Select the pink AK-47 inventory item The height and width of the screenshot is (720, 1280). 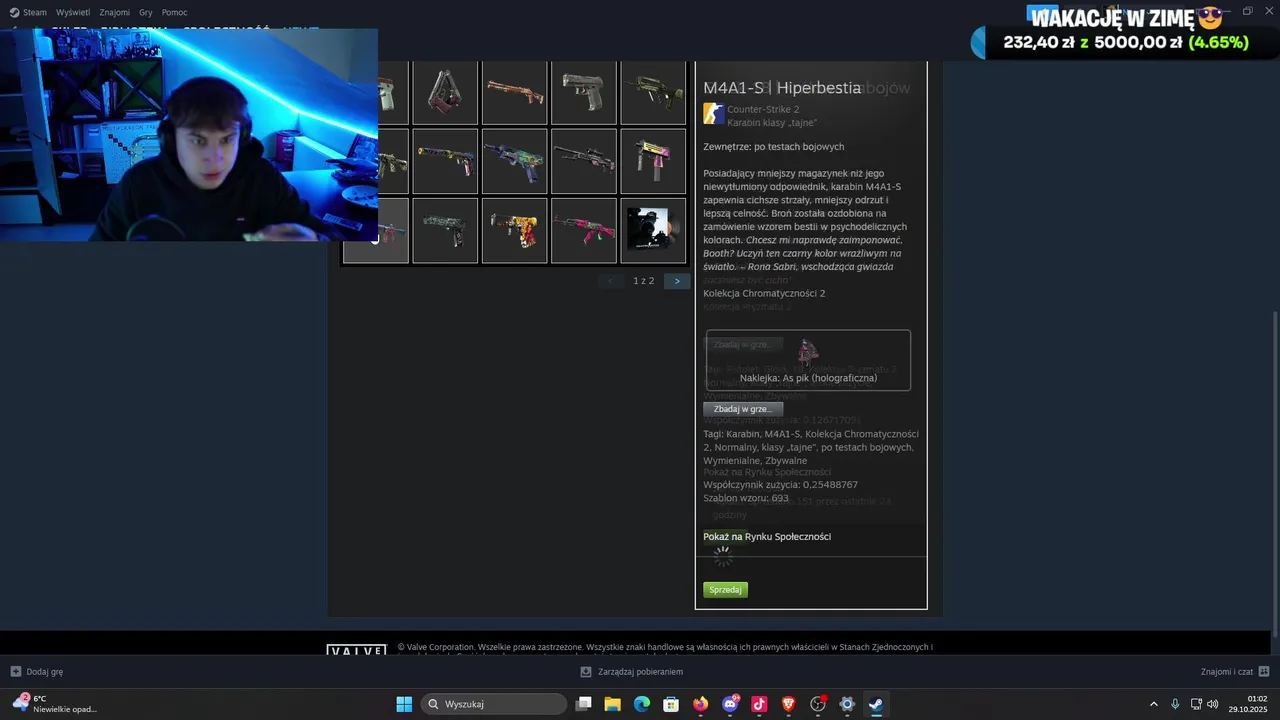pos(584,230)
